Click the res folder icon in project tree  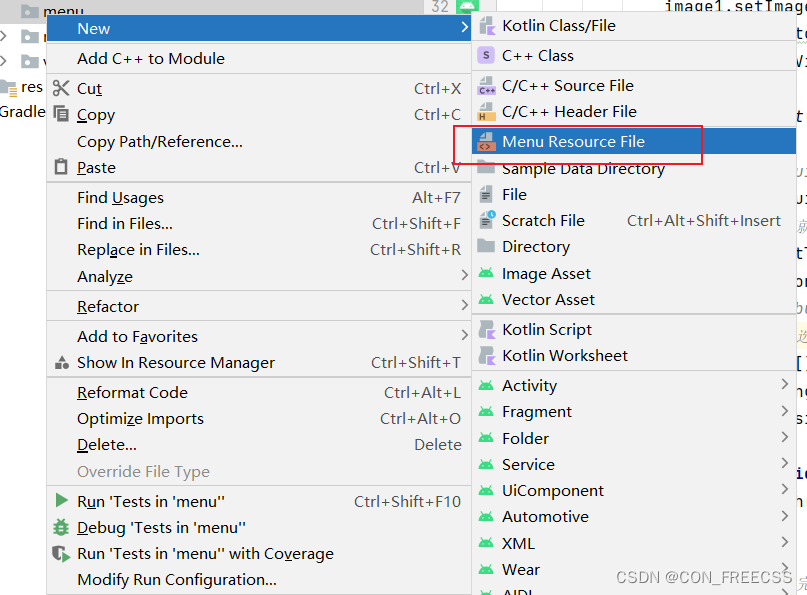(9, 88)
